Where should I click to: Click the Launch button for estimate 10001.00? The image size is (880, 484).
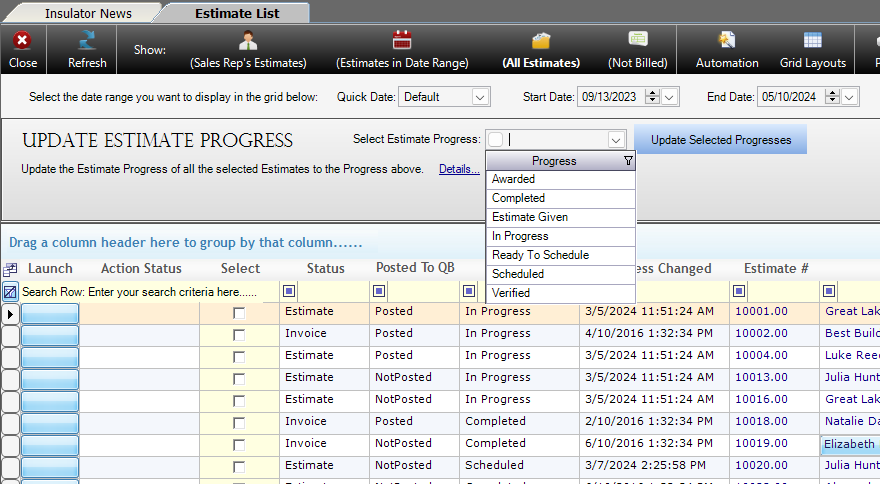point(50,314)
